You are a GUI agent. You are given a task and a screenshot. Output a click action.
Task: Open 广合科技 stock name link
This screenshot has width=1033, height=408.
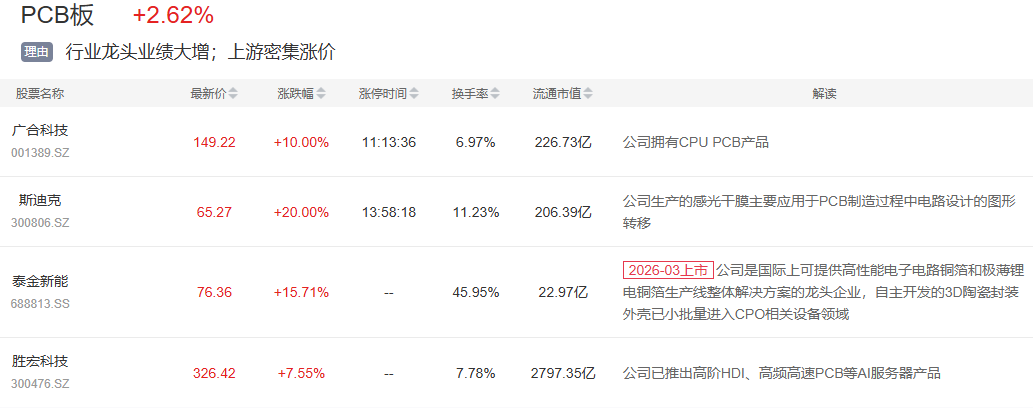click(x=40, y=130)
